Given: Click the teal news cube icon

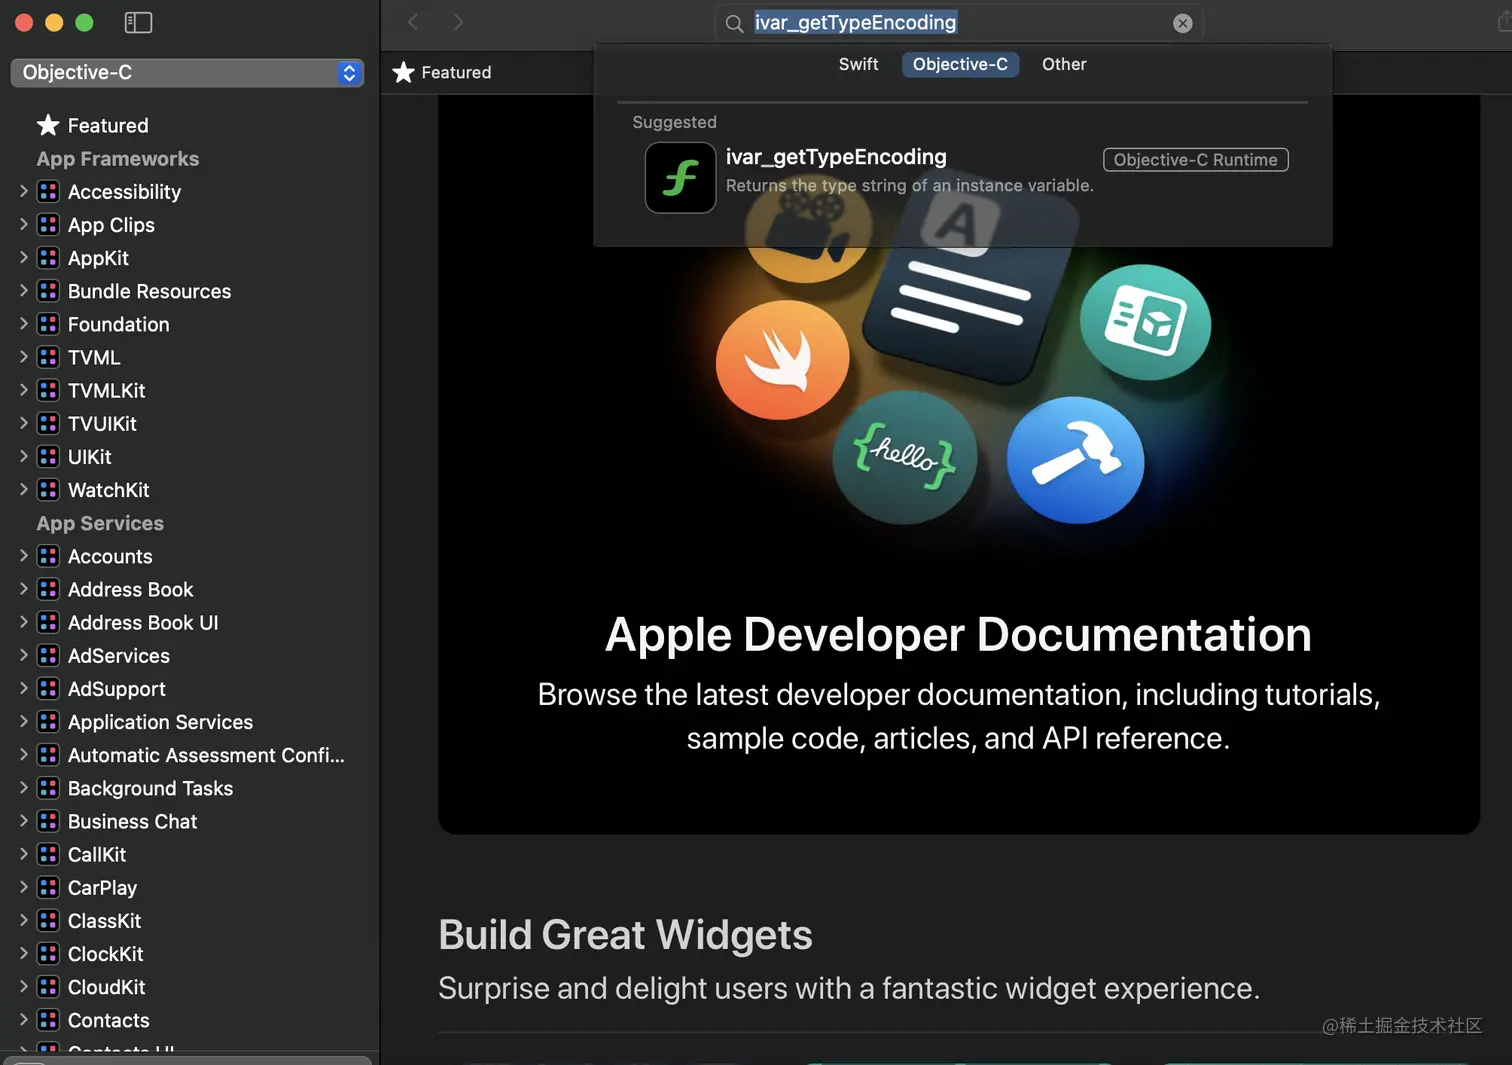Looking at the screenshot, I should 1145,322.
